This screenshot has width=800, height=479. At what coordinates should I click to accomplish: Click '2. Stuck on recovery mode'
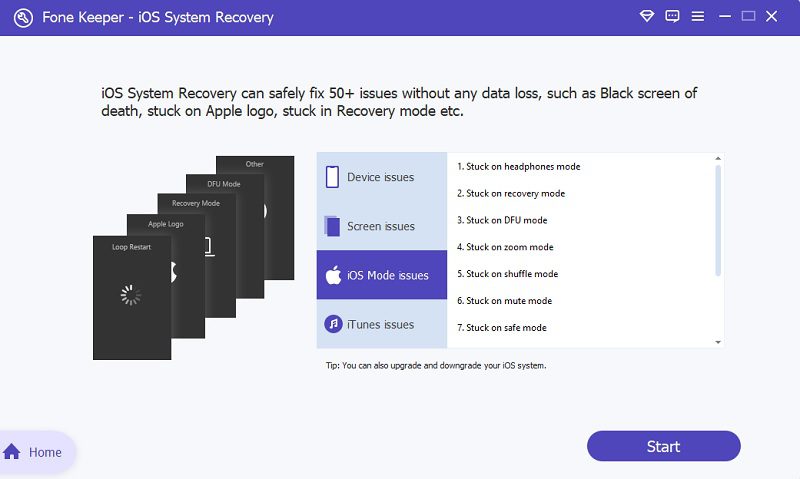(511, 193)
